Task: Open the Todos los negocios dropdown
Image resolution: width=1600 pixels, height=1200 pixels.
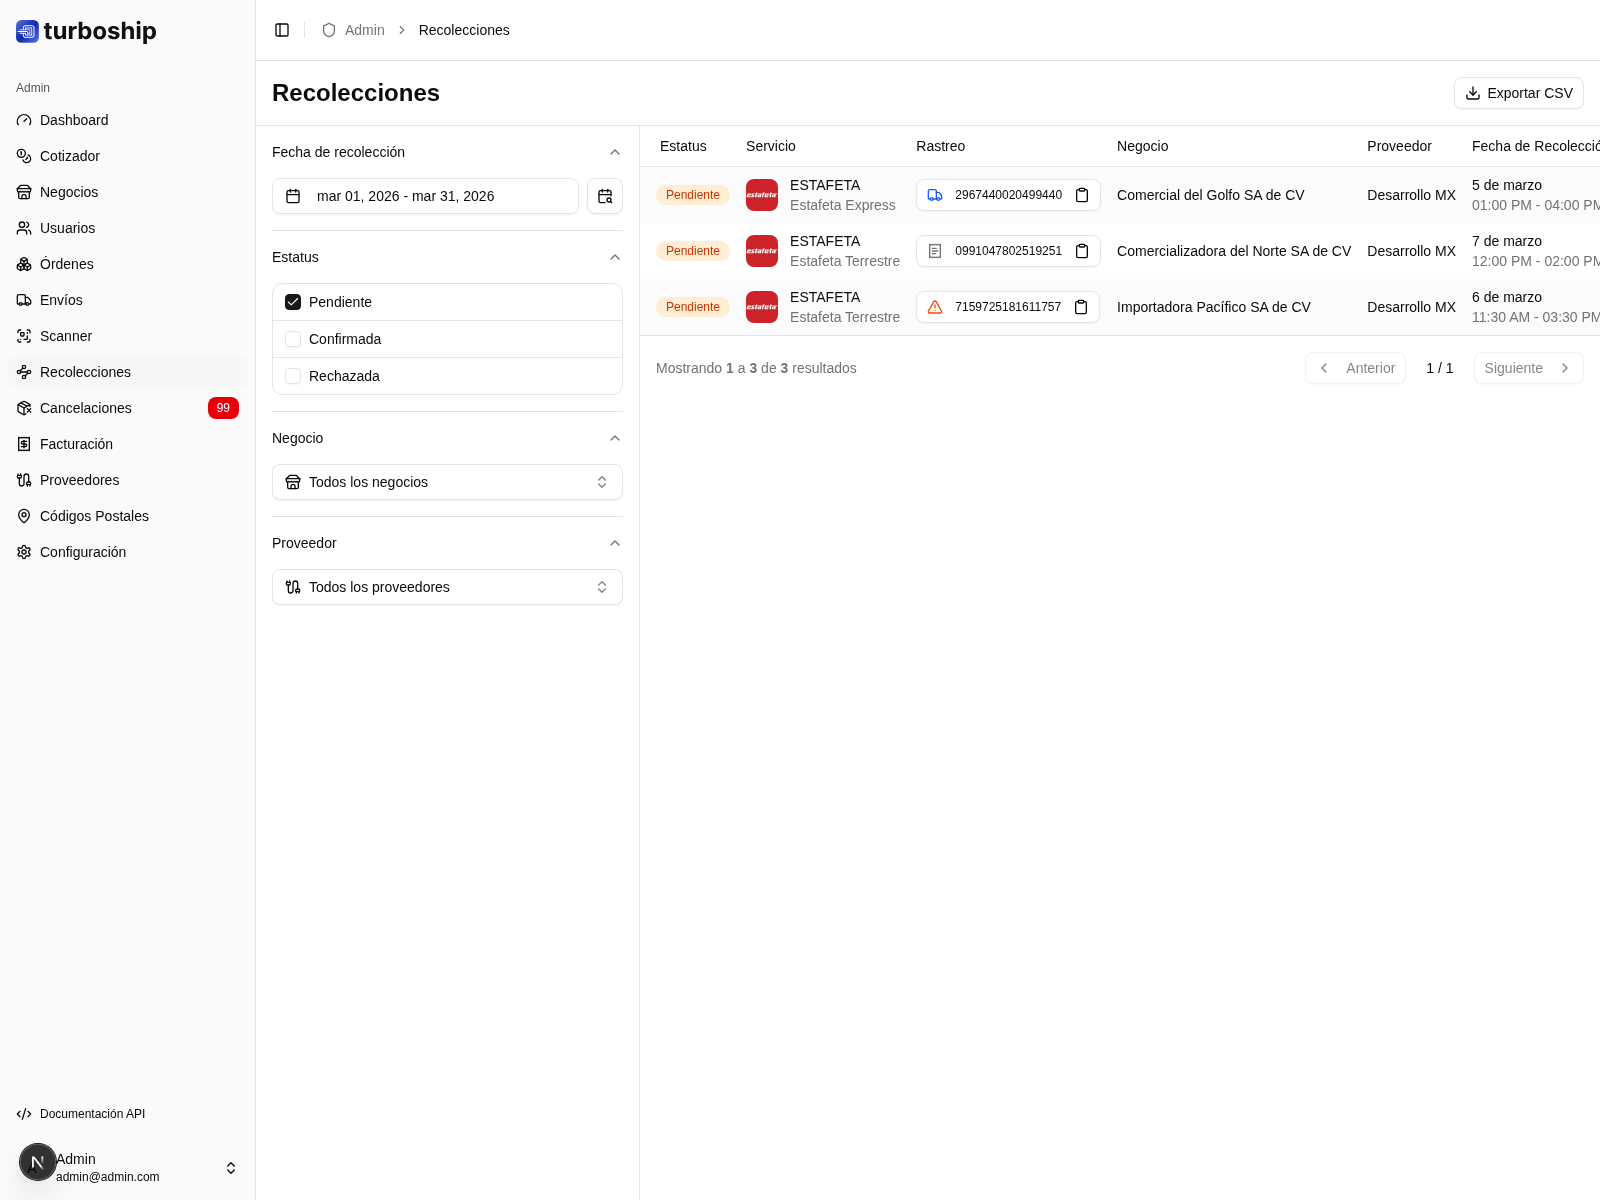Action: tap(447, 482)
